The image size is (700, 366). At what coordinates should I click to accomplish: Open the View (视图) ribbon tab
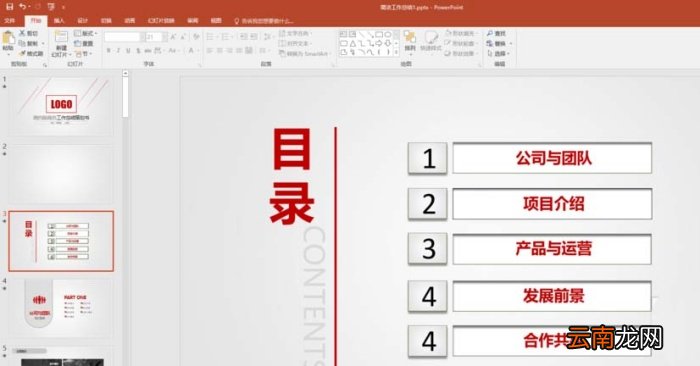[216, 21]
